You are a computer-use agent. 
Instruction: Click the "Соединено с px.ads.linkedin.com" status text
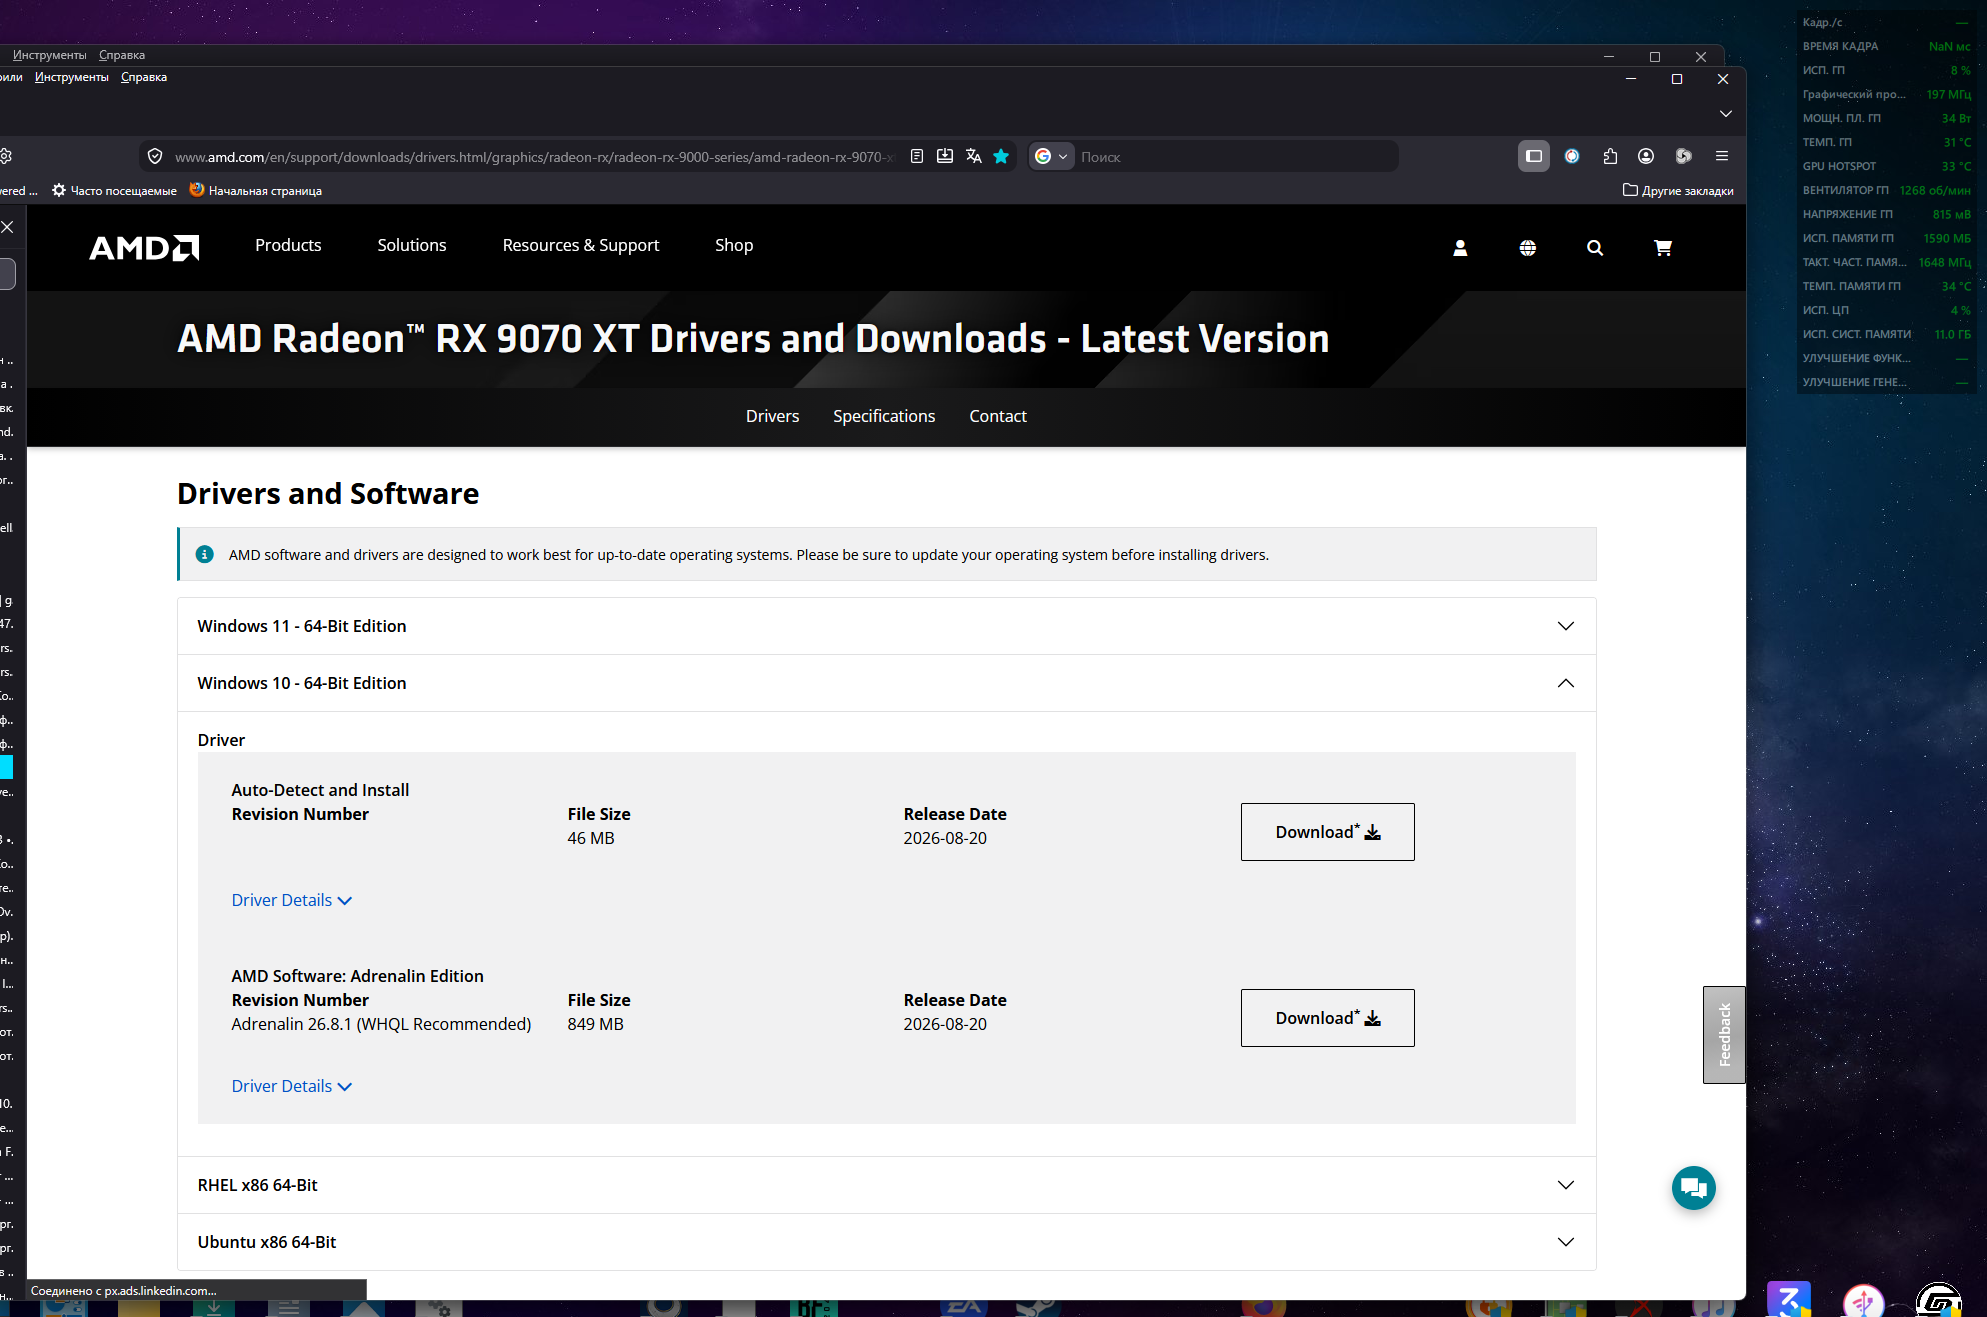click(123, 1290)
